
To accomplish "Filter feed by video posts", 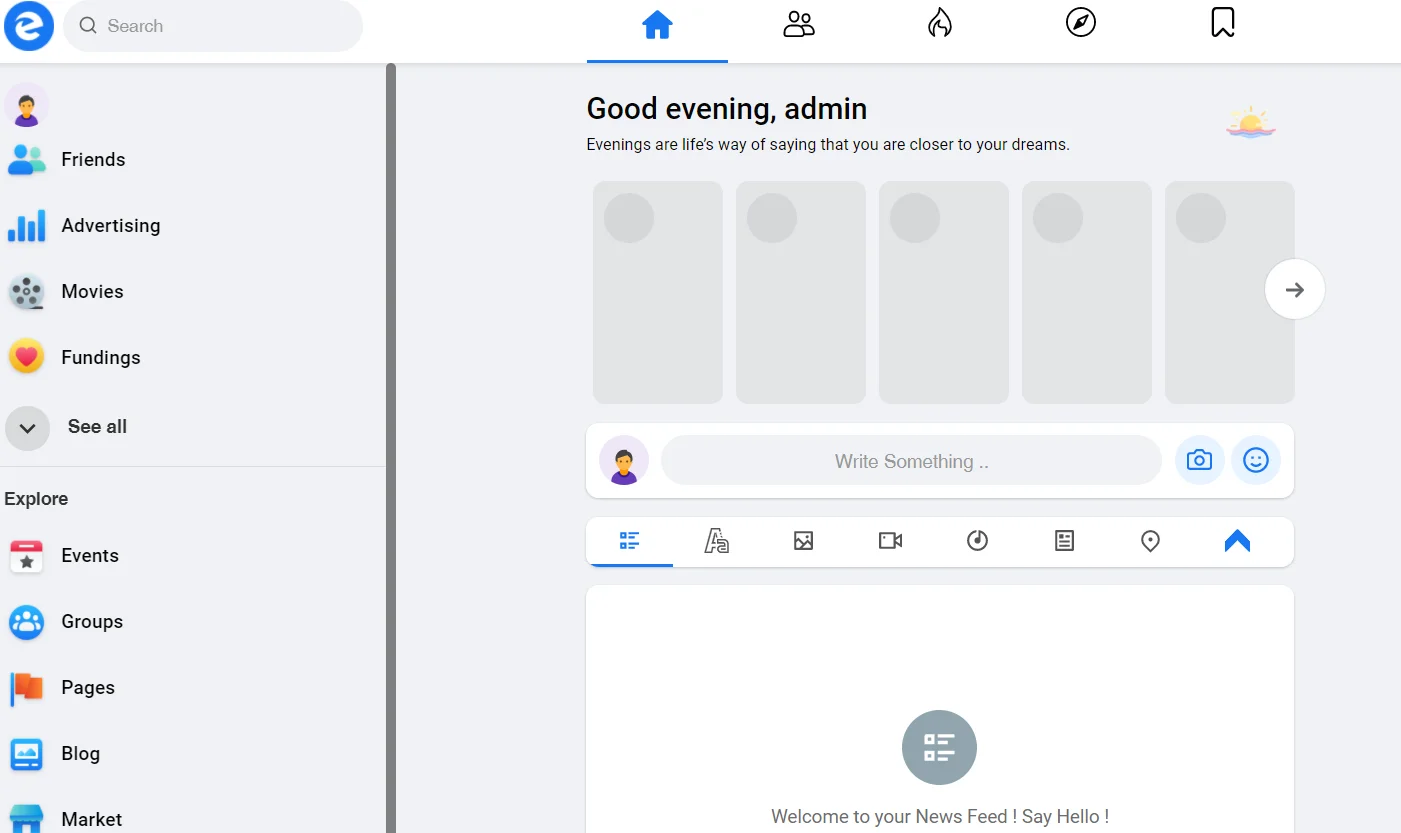I will click(890, 541).
